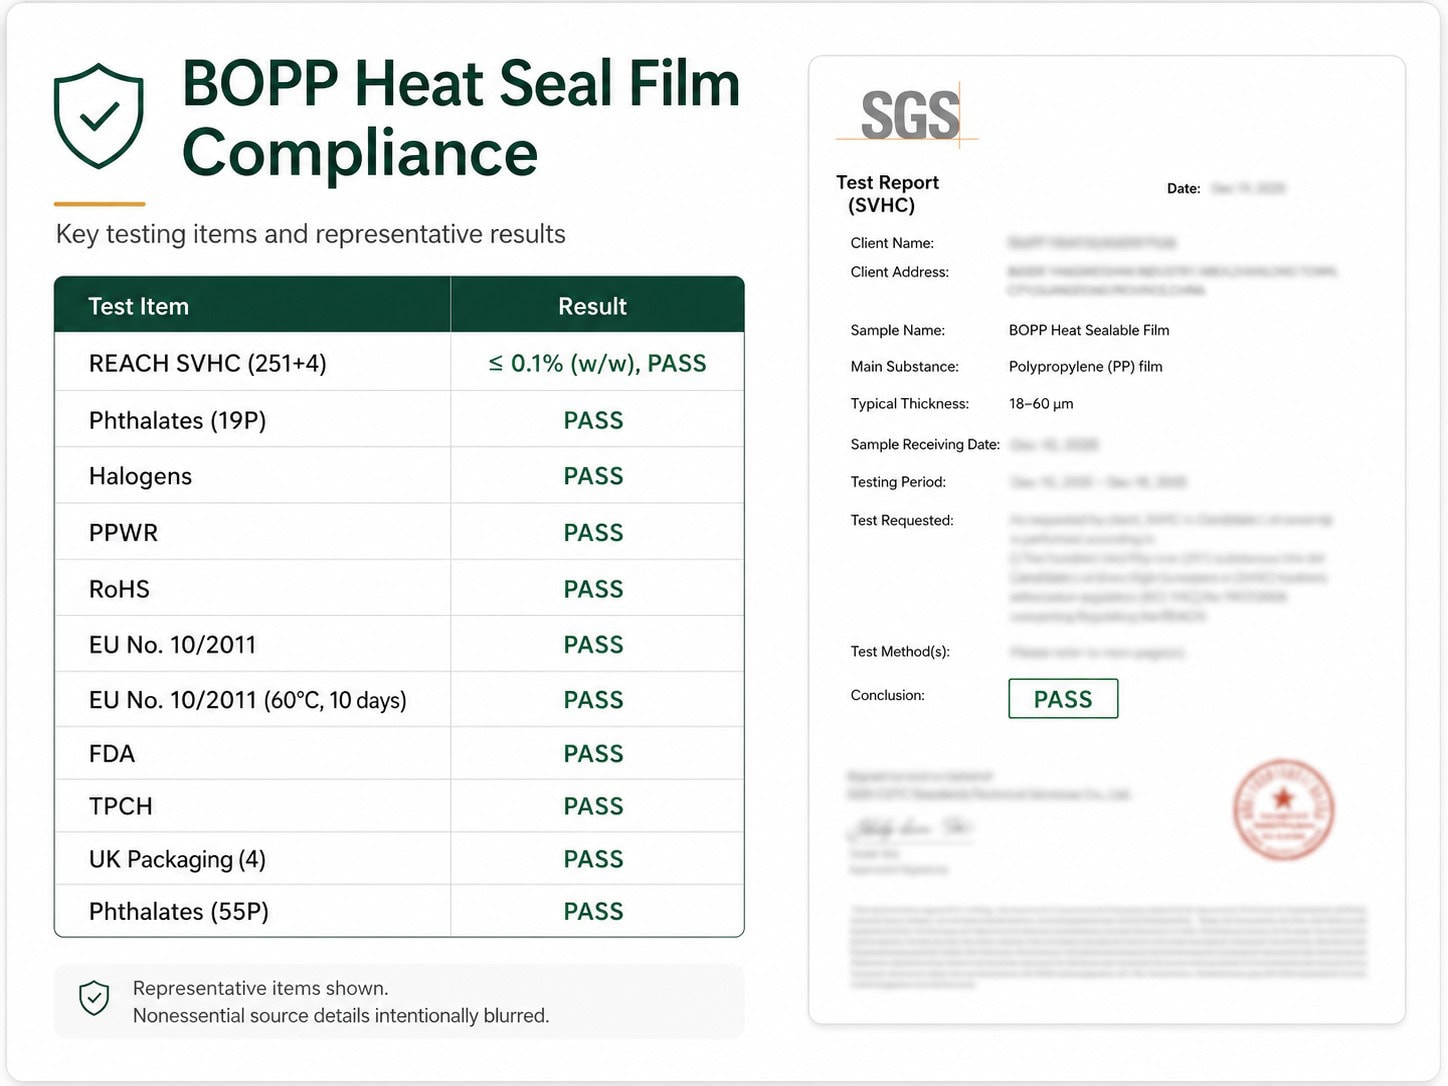Image resolution: width=1448 pixels, height=1086 pixels.
Task: Click the 'Main Substance:' label
Action: [904, 367]
